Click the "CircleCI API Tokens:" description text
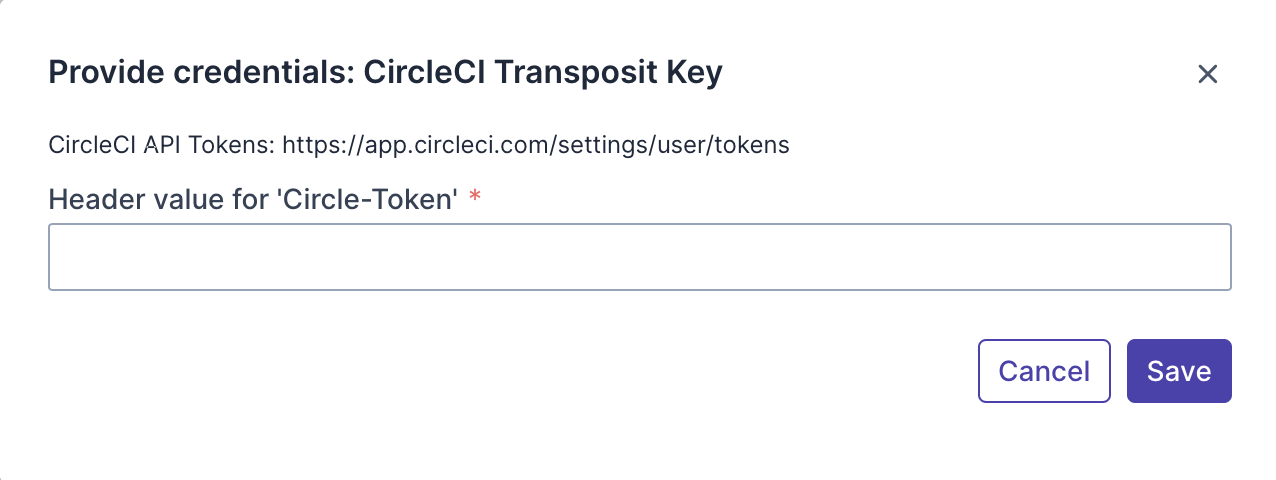Image resolution: width=1276 pixels, height=480 pixels. [162, 145]
